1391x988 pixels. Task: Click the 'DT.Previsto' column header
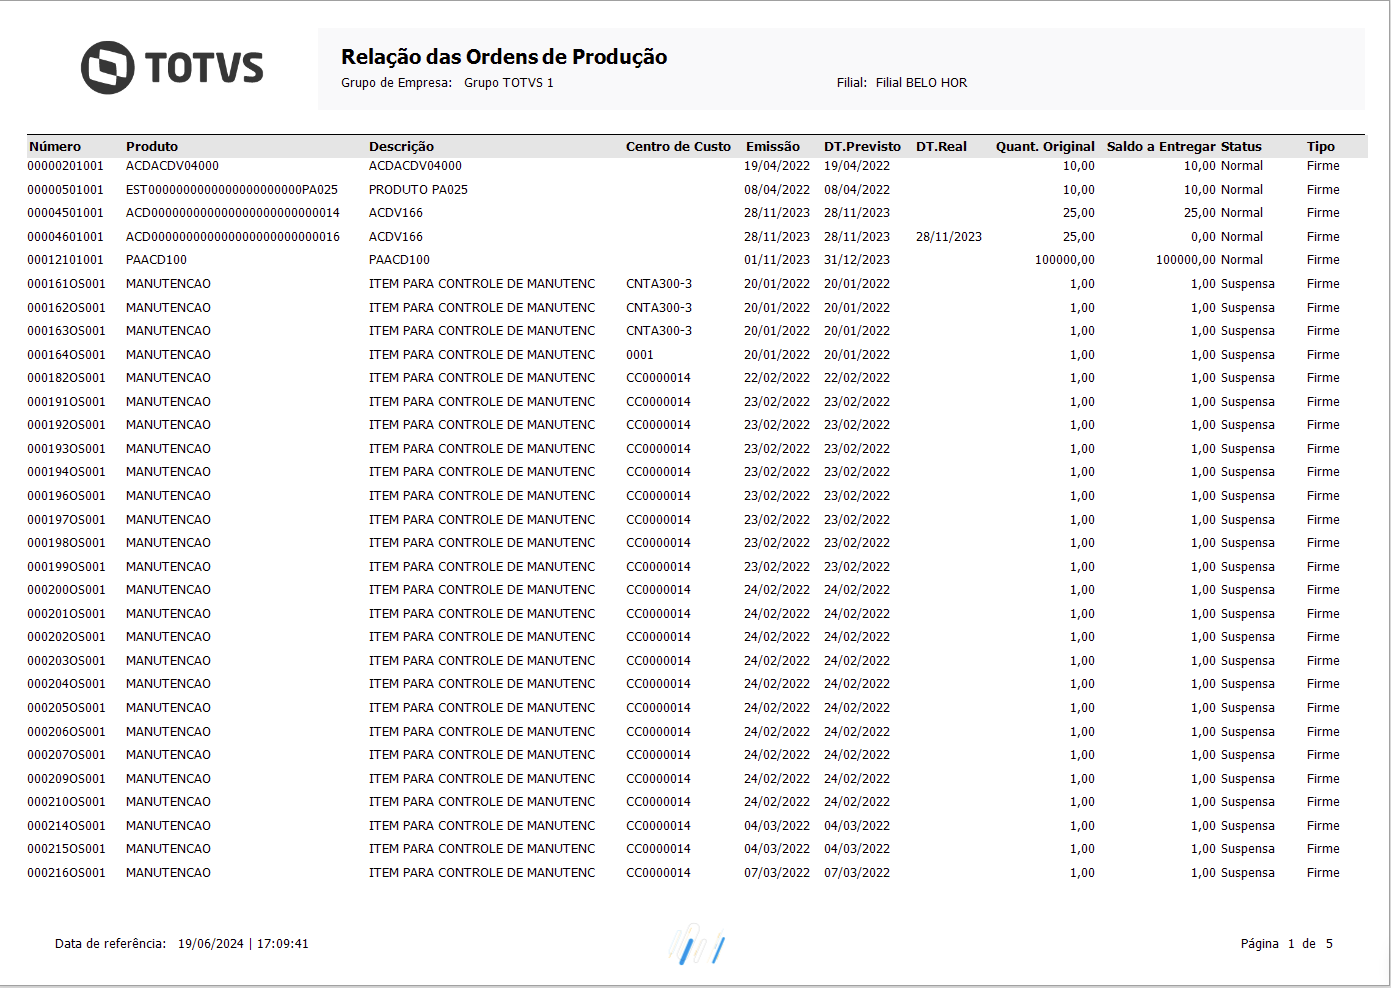pos(862,147)
